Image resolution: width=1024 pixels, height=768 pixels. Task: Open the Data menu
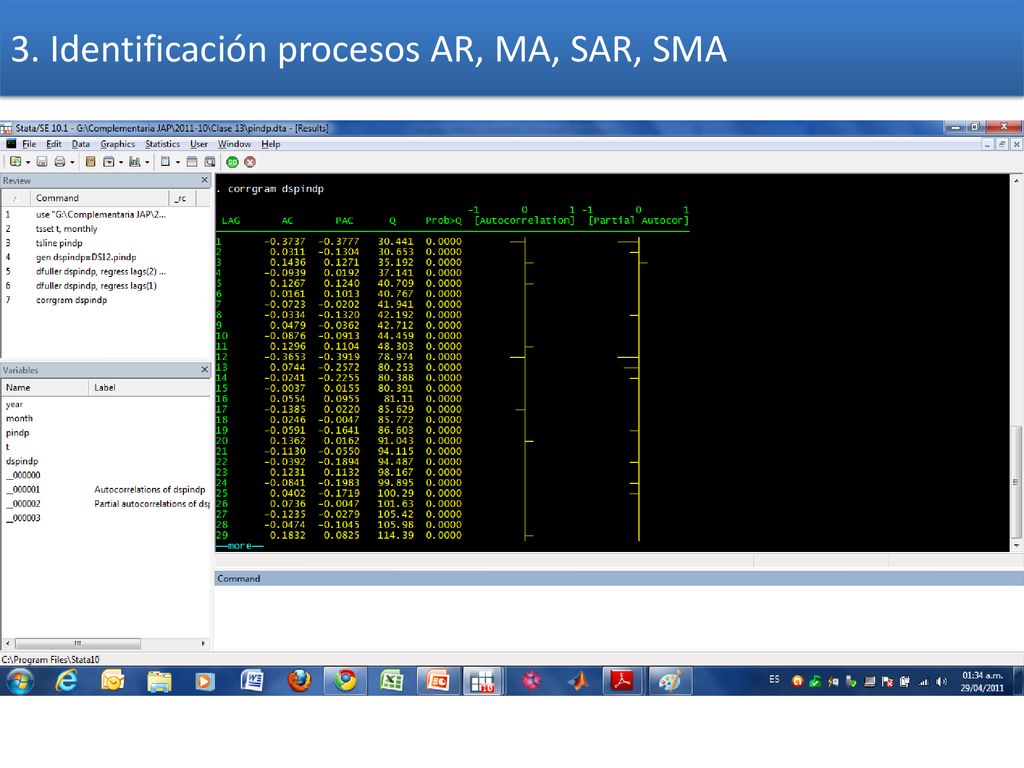(x=81, y=144)
